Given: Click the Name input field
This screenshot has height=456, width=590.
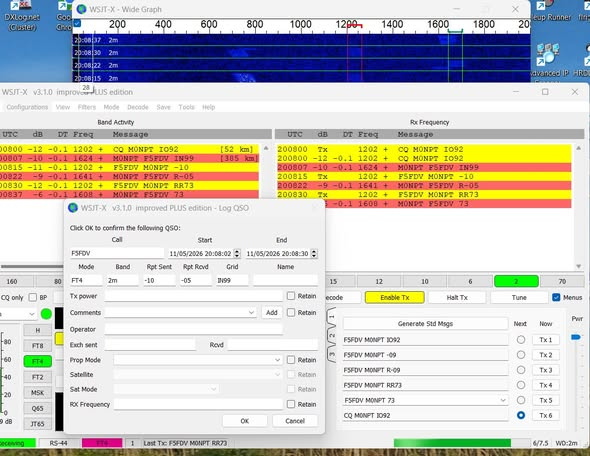Looking at the screenshot, I should [x=285, y=280].
